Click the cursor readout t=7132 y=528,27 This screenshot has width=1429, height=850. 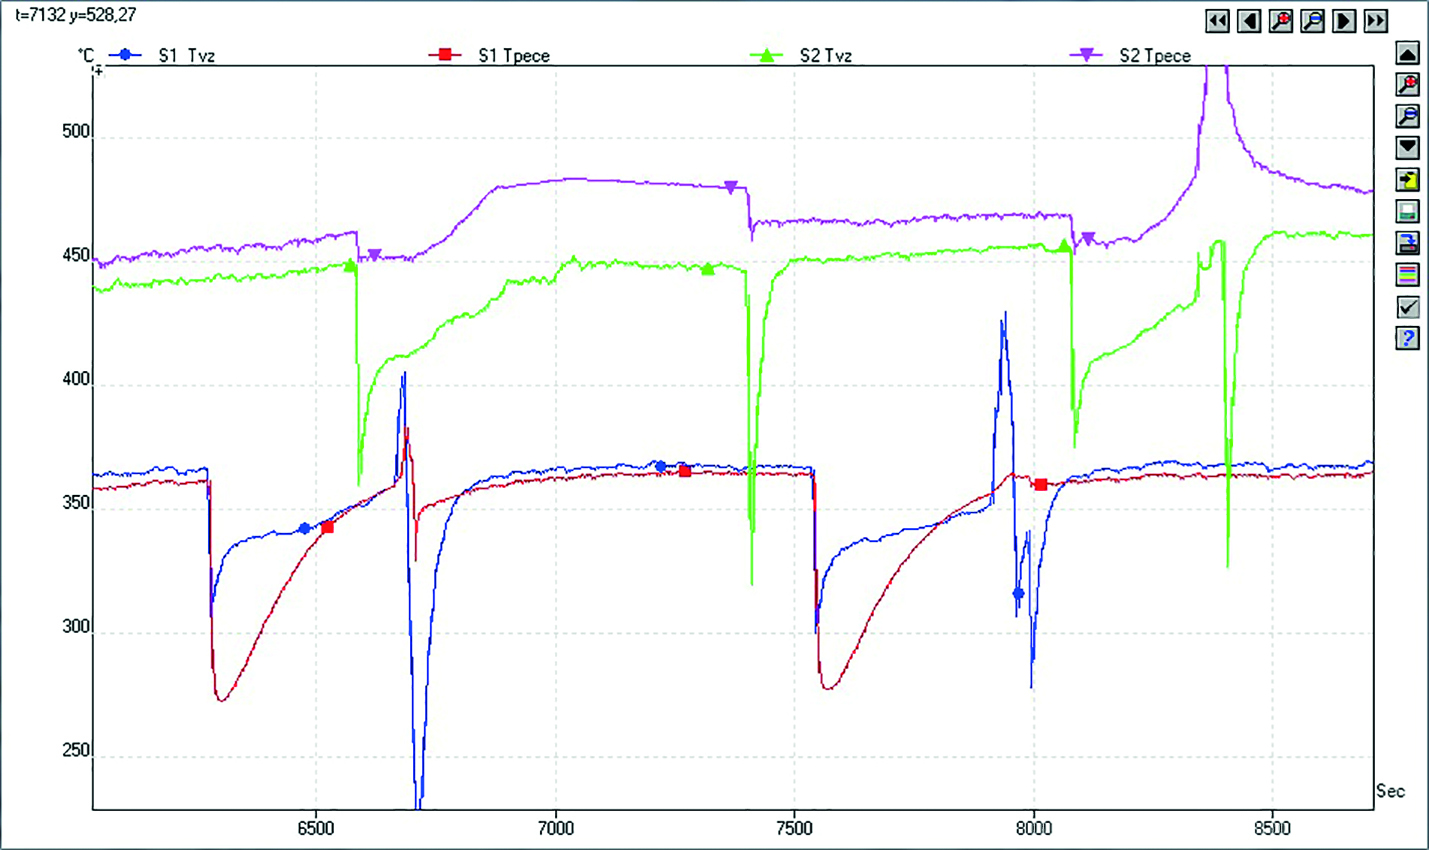pos(76,15)
